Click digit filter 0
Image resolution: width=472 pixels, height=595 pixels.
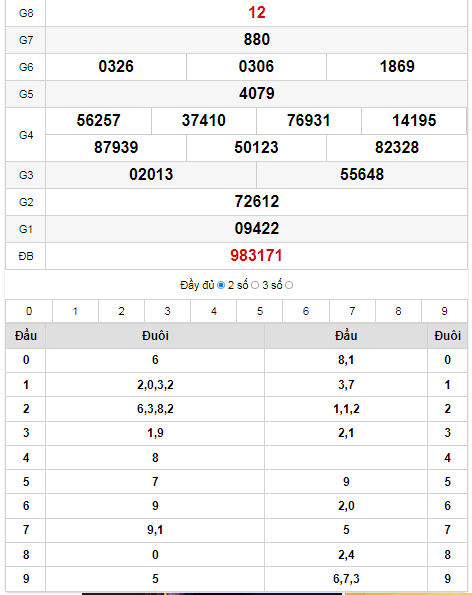point(29,311)
